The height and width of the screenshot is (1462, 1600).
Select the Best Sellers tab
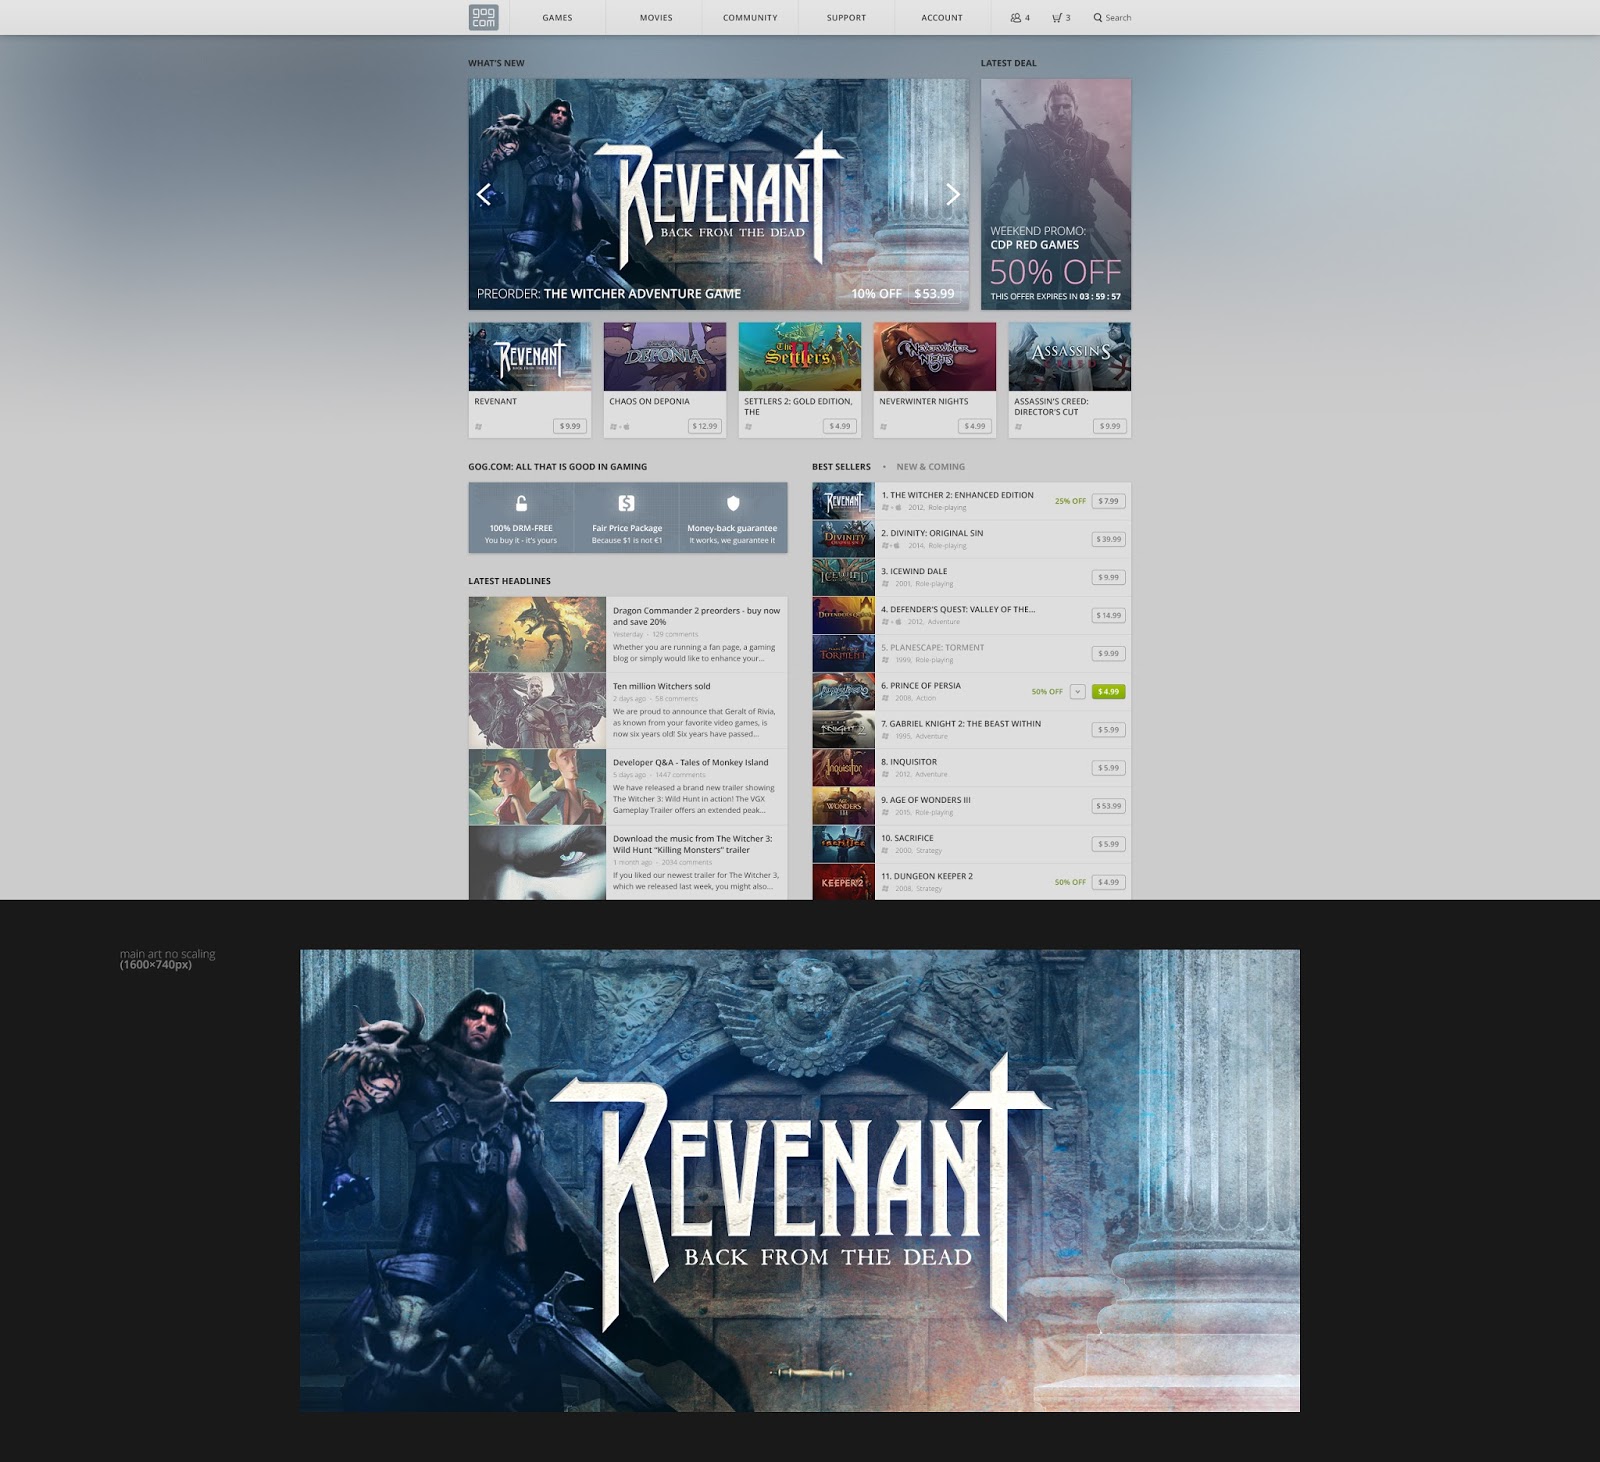coord(841,467)
